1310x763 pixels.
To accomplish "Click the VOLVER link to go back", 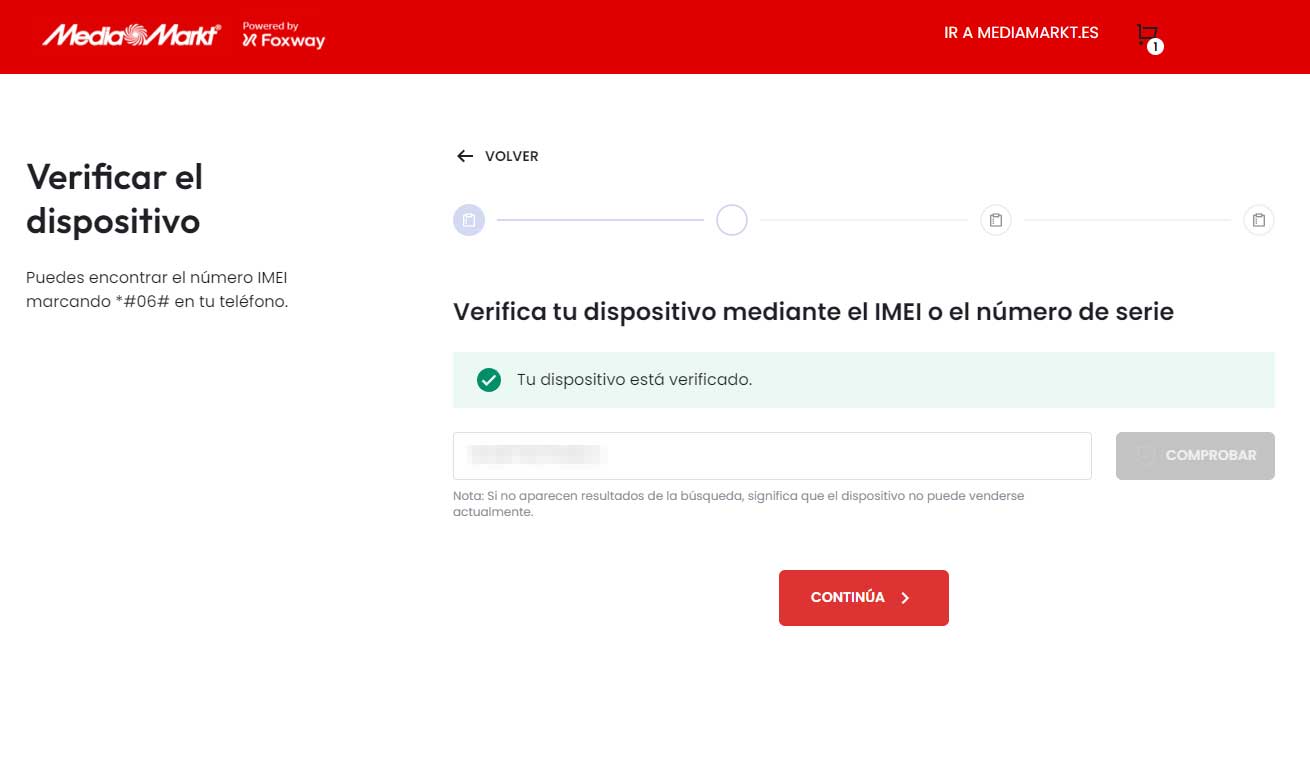I will click(511, 156).
